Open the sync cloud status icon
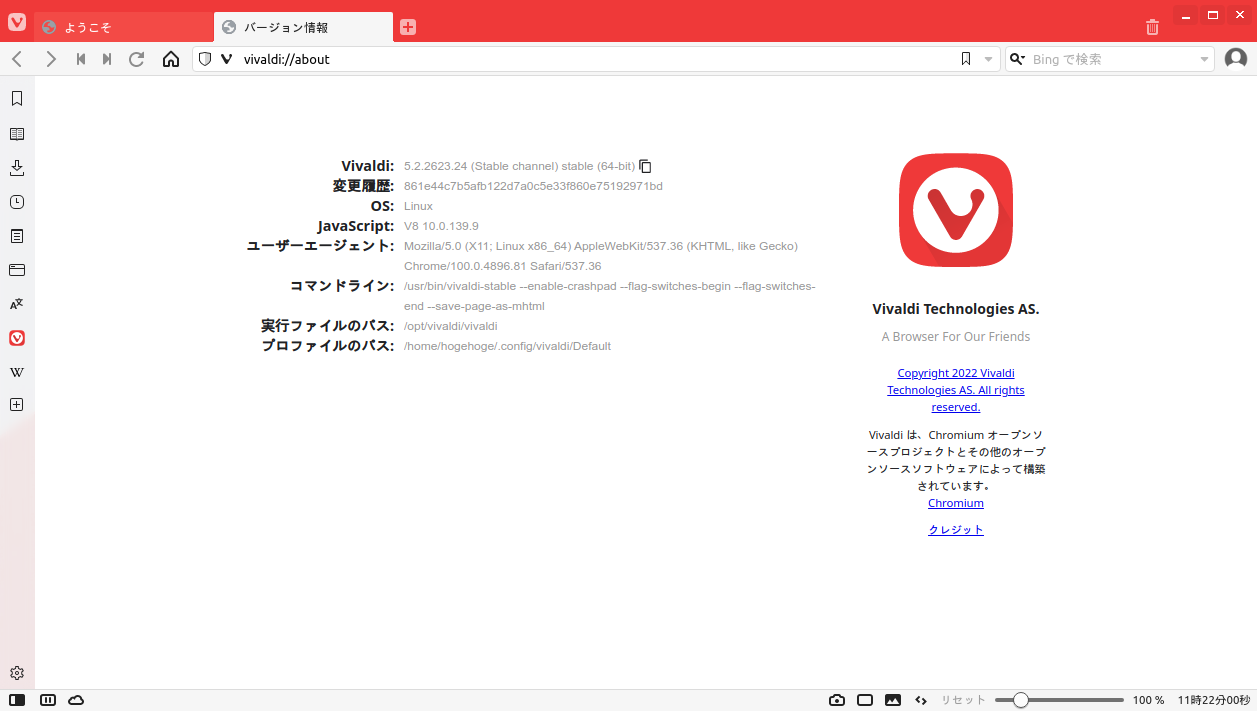1257x711 pixels. click(x=76, y=700)
